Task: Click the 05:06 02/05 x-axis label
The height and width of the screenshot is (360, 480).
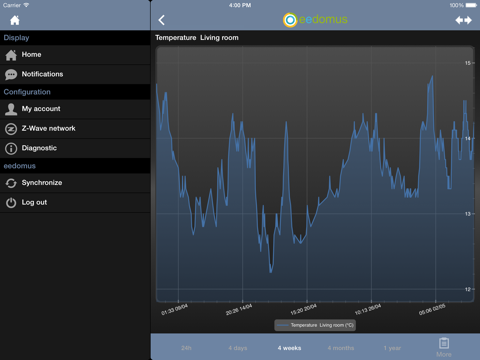Action: [432, 310]
